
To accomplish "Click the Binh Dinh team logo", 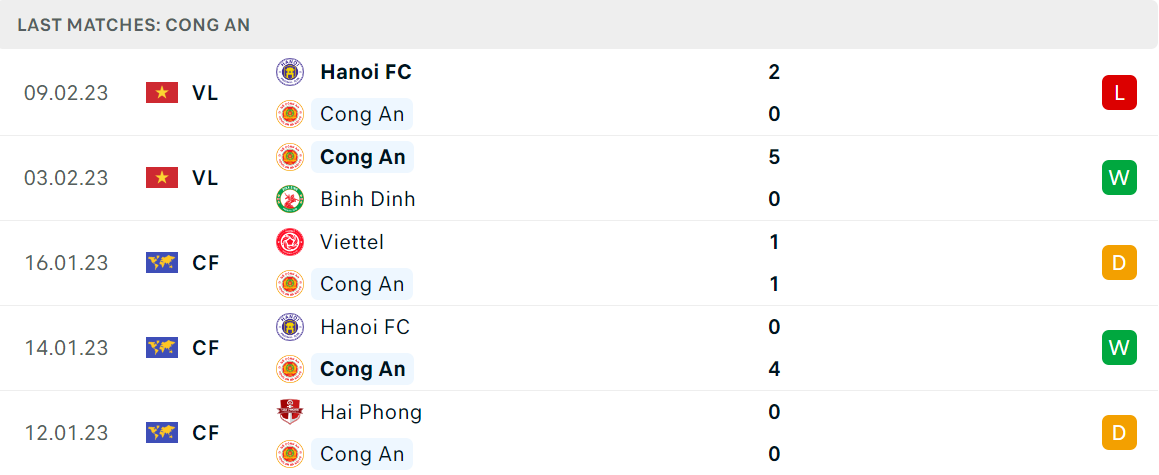I will [289, 199].
